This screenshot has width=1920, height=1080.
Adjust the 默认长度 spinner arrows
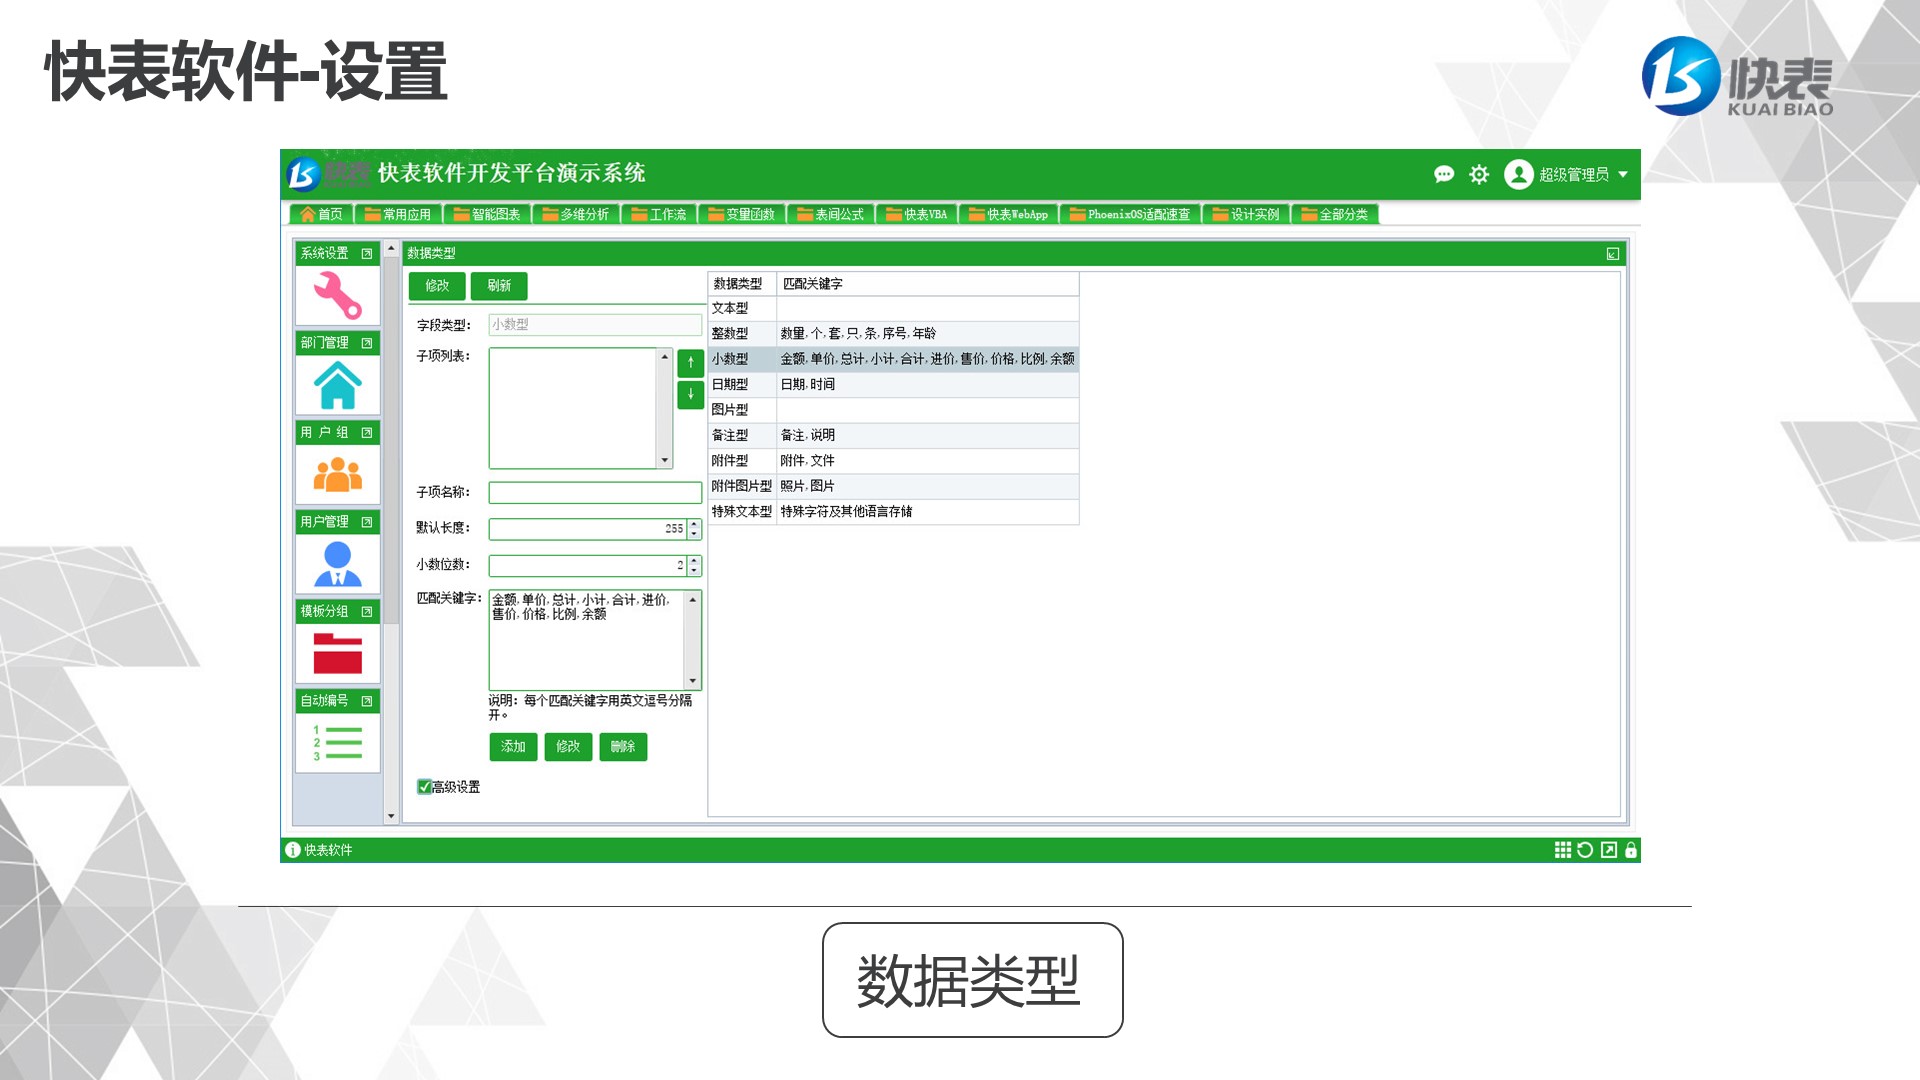click(x=694, y=529)
